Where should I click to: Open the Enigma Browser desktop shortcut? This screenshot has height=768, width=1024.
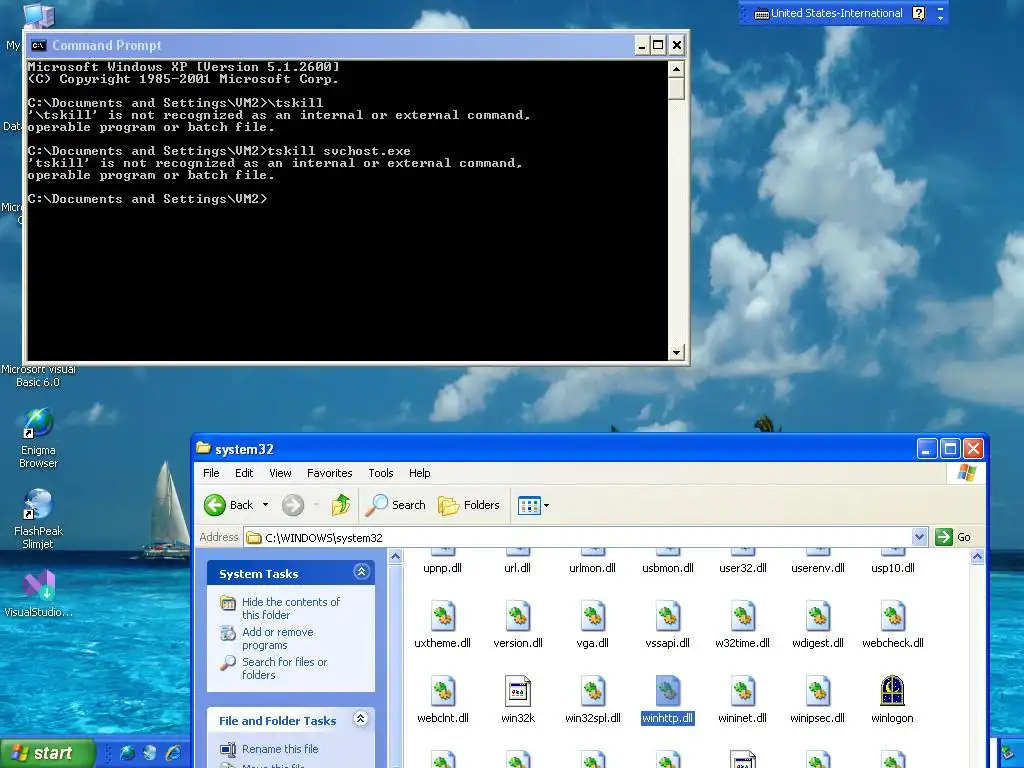pyautogui.click(x=38, y=439)
